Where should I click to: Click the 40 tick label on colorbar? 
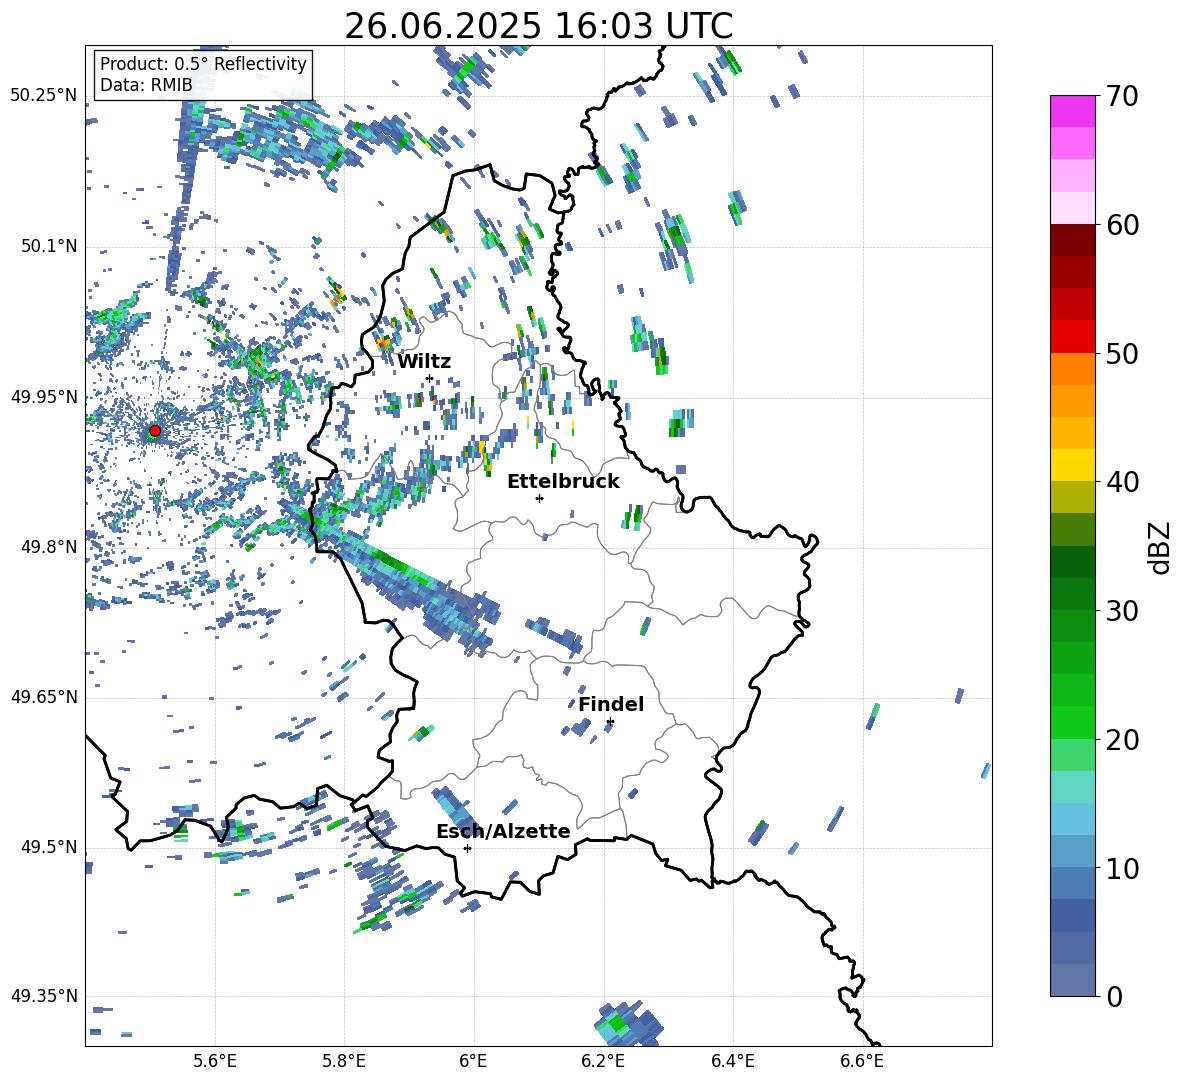pyautogui.click(x=1121, y=482)
